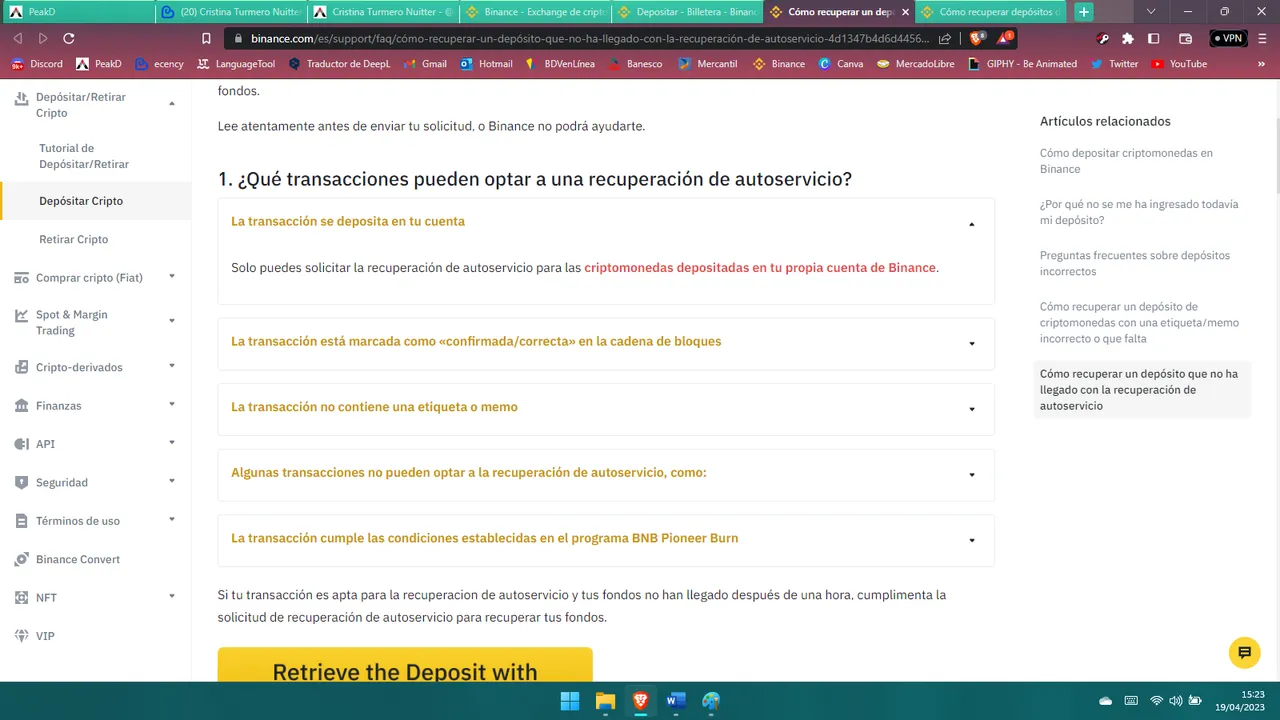Click the Brave Rewards triangle icon
The height and width of the screenshot is (720, 1280).
click(x=1006, y=38)
